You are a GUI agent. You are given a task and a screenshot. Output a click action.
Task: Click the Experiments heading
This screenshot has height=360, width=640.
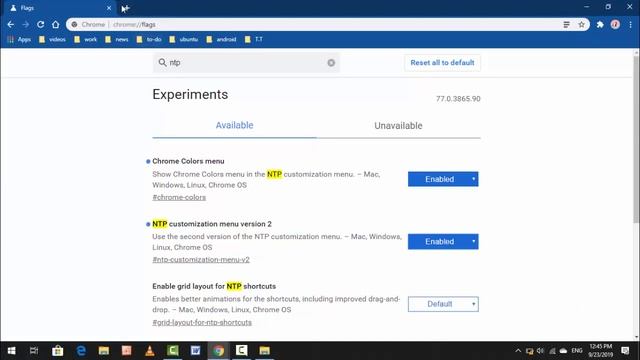pyautogui.click(x=190, y=94)
